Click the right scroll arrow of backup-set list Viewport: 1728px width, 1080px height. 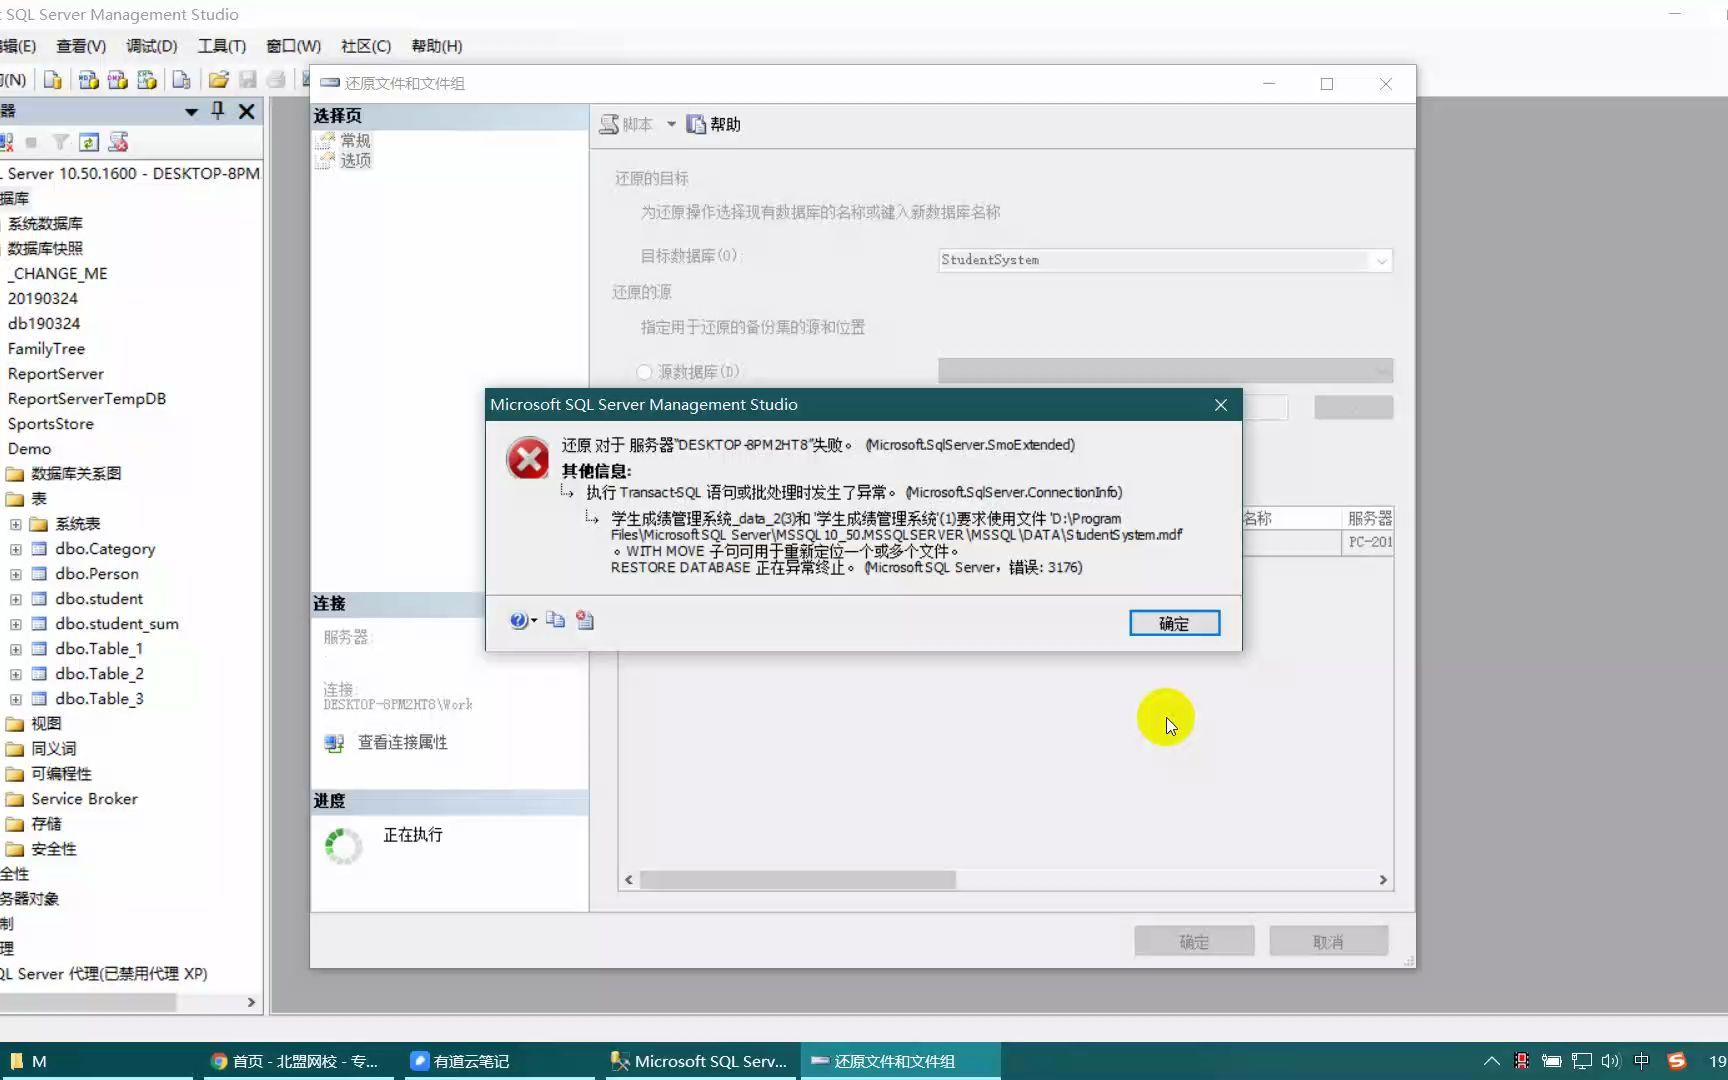(x=1383, y=880)
